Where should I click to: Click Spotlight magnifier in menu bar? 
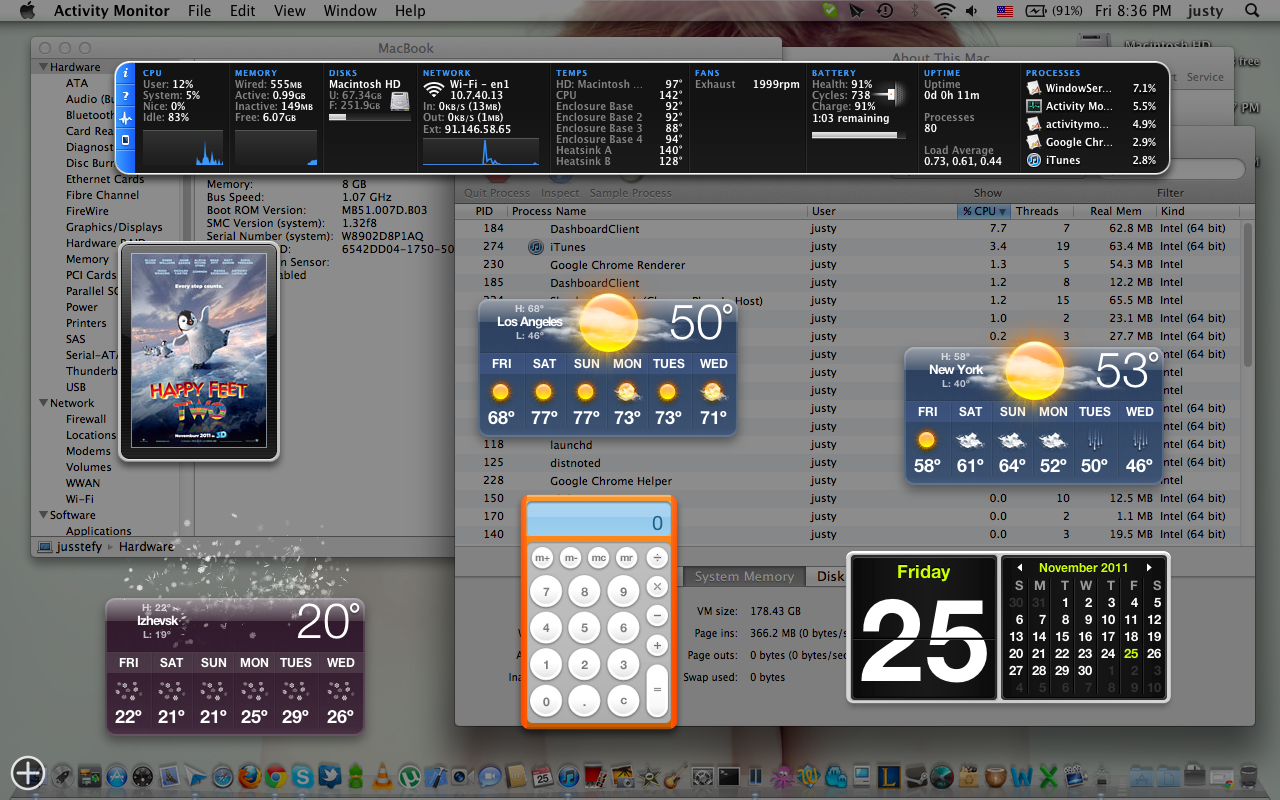click(1252, 11)
